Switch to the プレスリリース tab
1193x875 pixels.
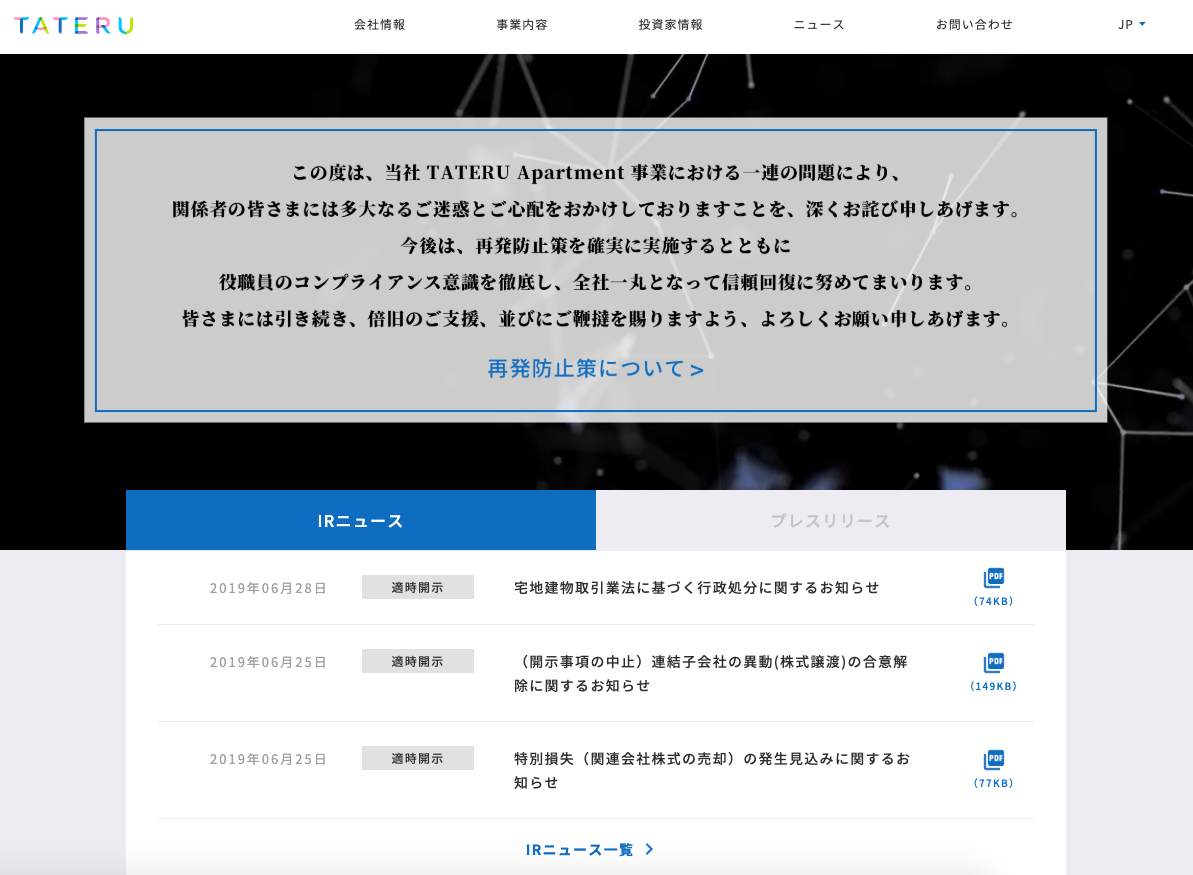coord(831,520)
